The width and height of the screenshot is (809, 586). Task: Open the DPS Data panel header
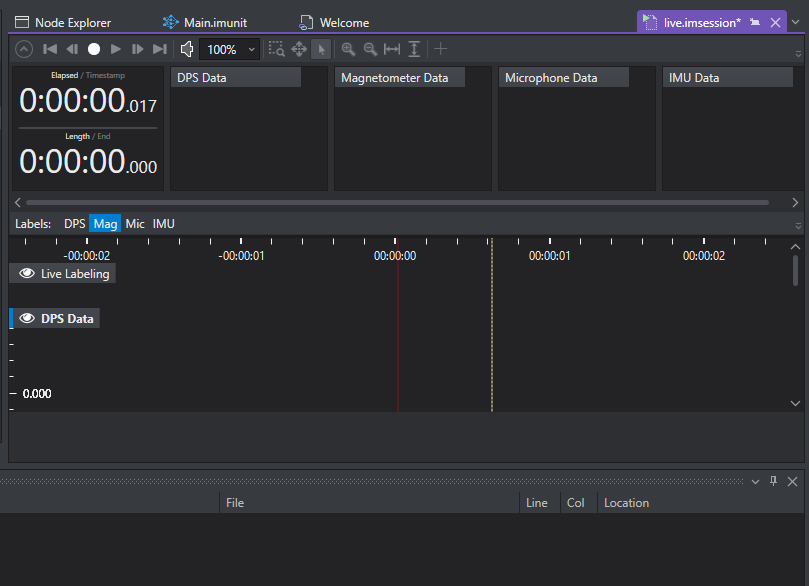coord(236,77)
